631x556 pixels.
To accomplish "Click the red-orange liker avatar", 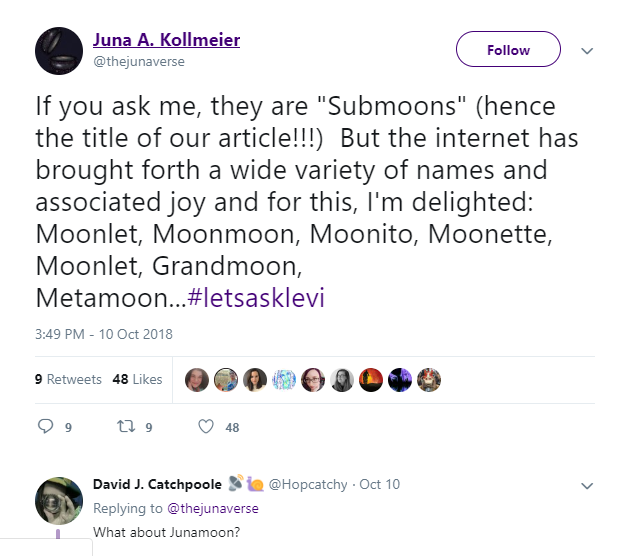I will 371,380.
